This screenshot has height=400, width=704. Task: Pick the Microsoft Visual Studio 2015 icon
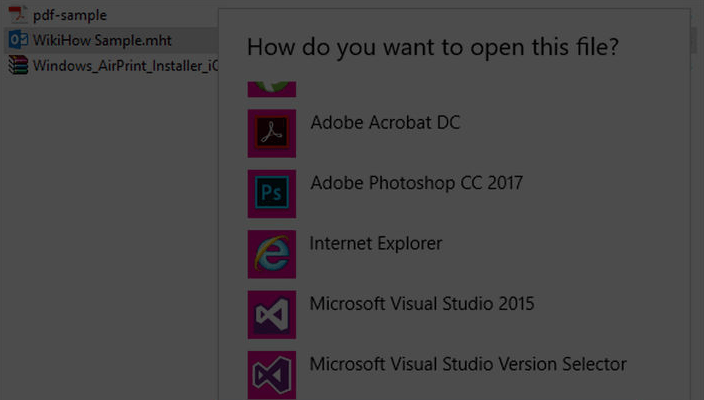(x=272, y=315)
